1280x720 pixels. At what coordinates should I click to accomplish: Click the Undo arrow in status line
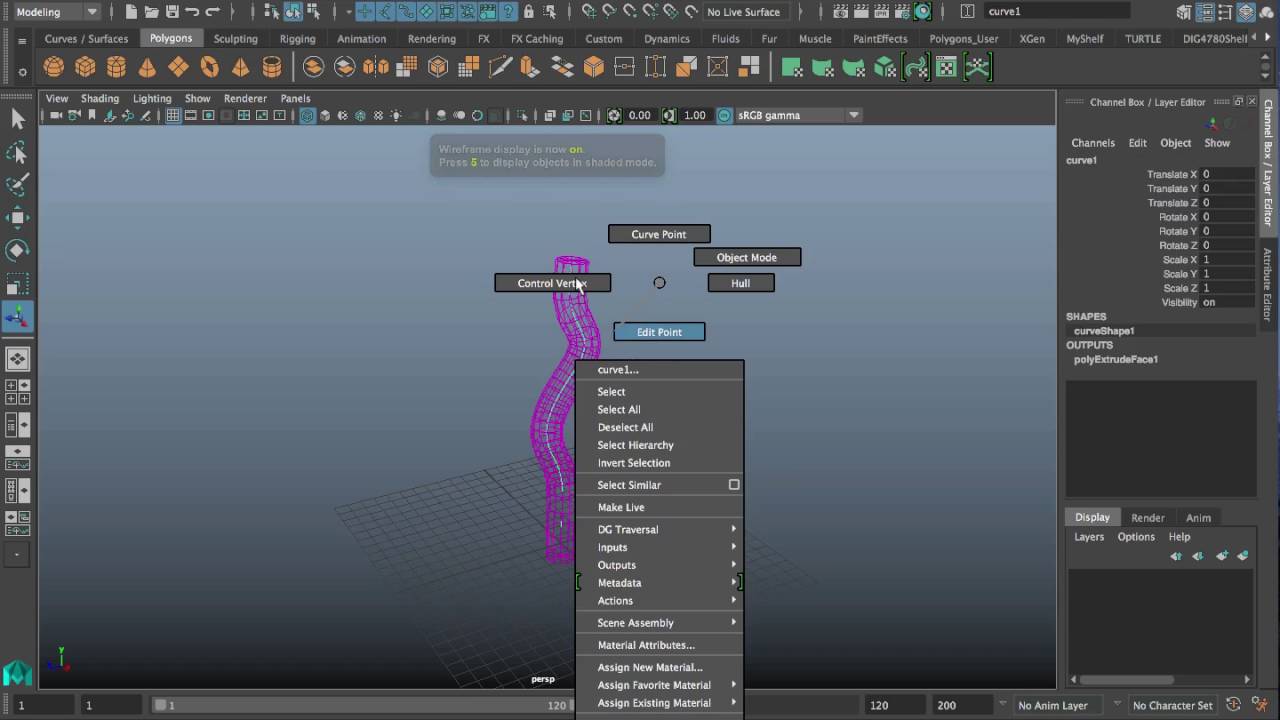192,12
